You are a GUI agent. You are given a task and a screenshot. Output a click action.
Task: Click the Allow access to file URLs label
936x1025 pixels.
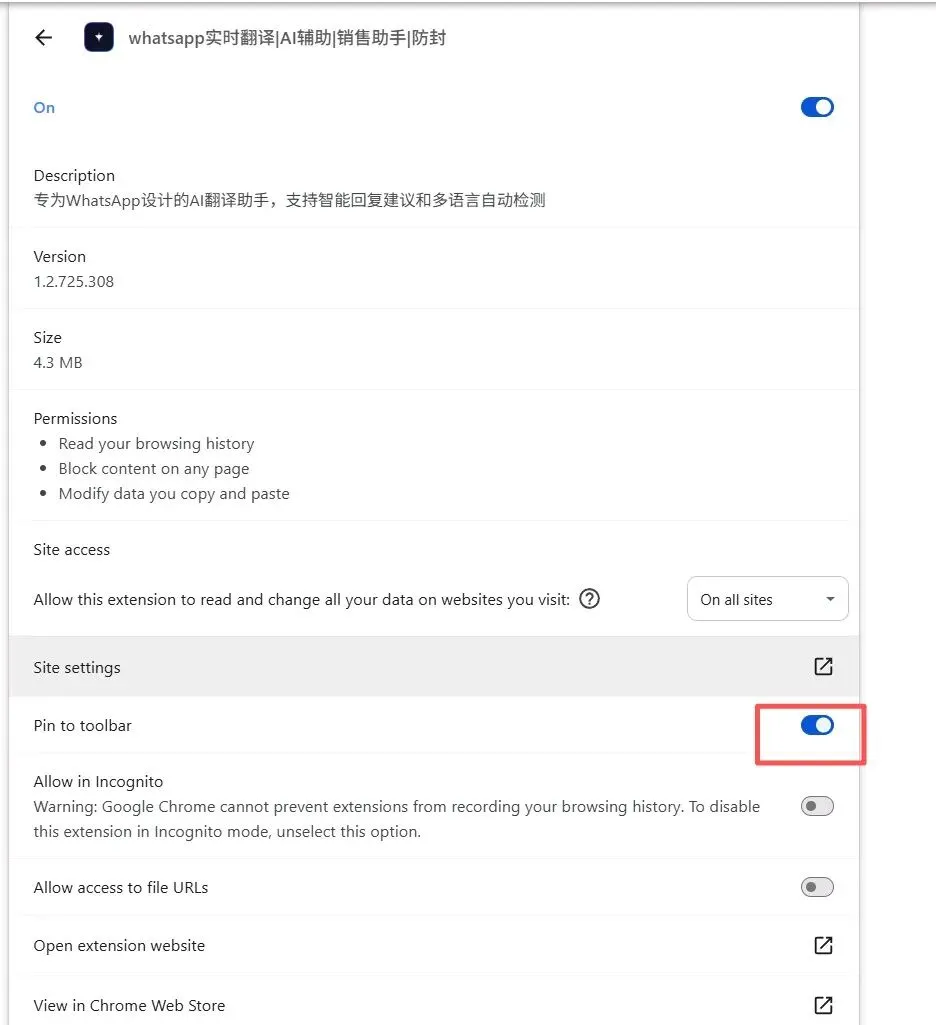[121, 888]
